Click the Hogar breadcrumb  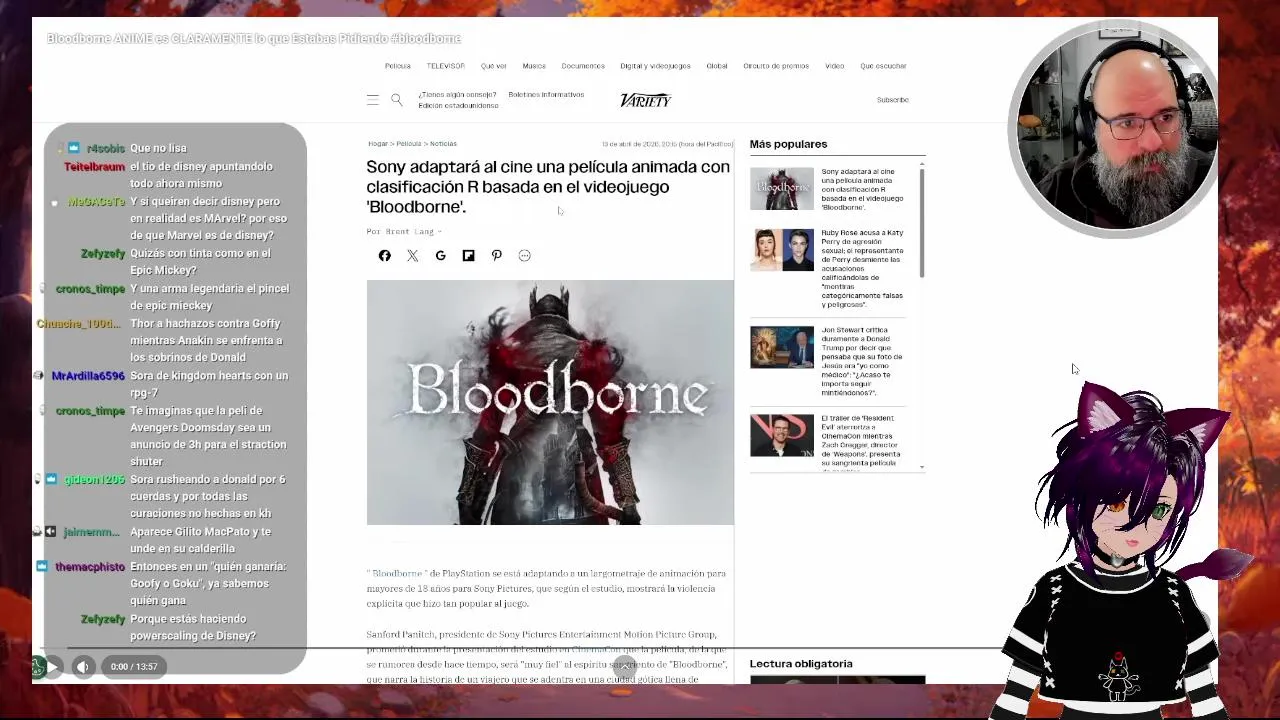[378, 144]
